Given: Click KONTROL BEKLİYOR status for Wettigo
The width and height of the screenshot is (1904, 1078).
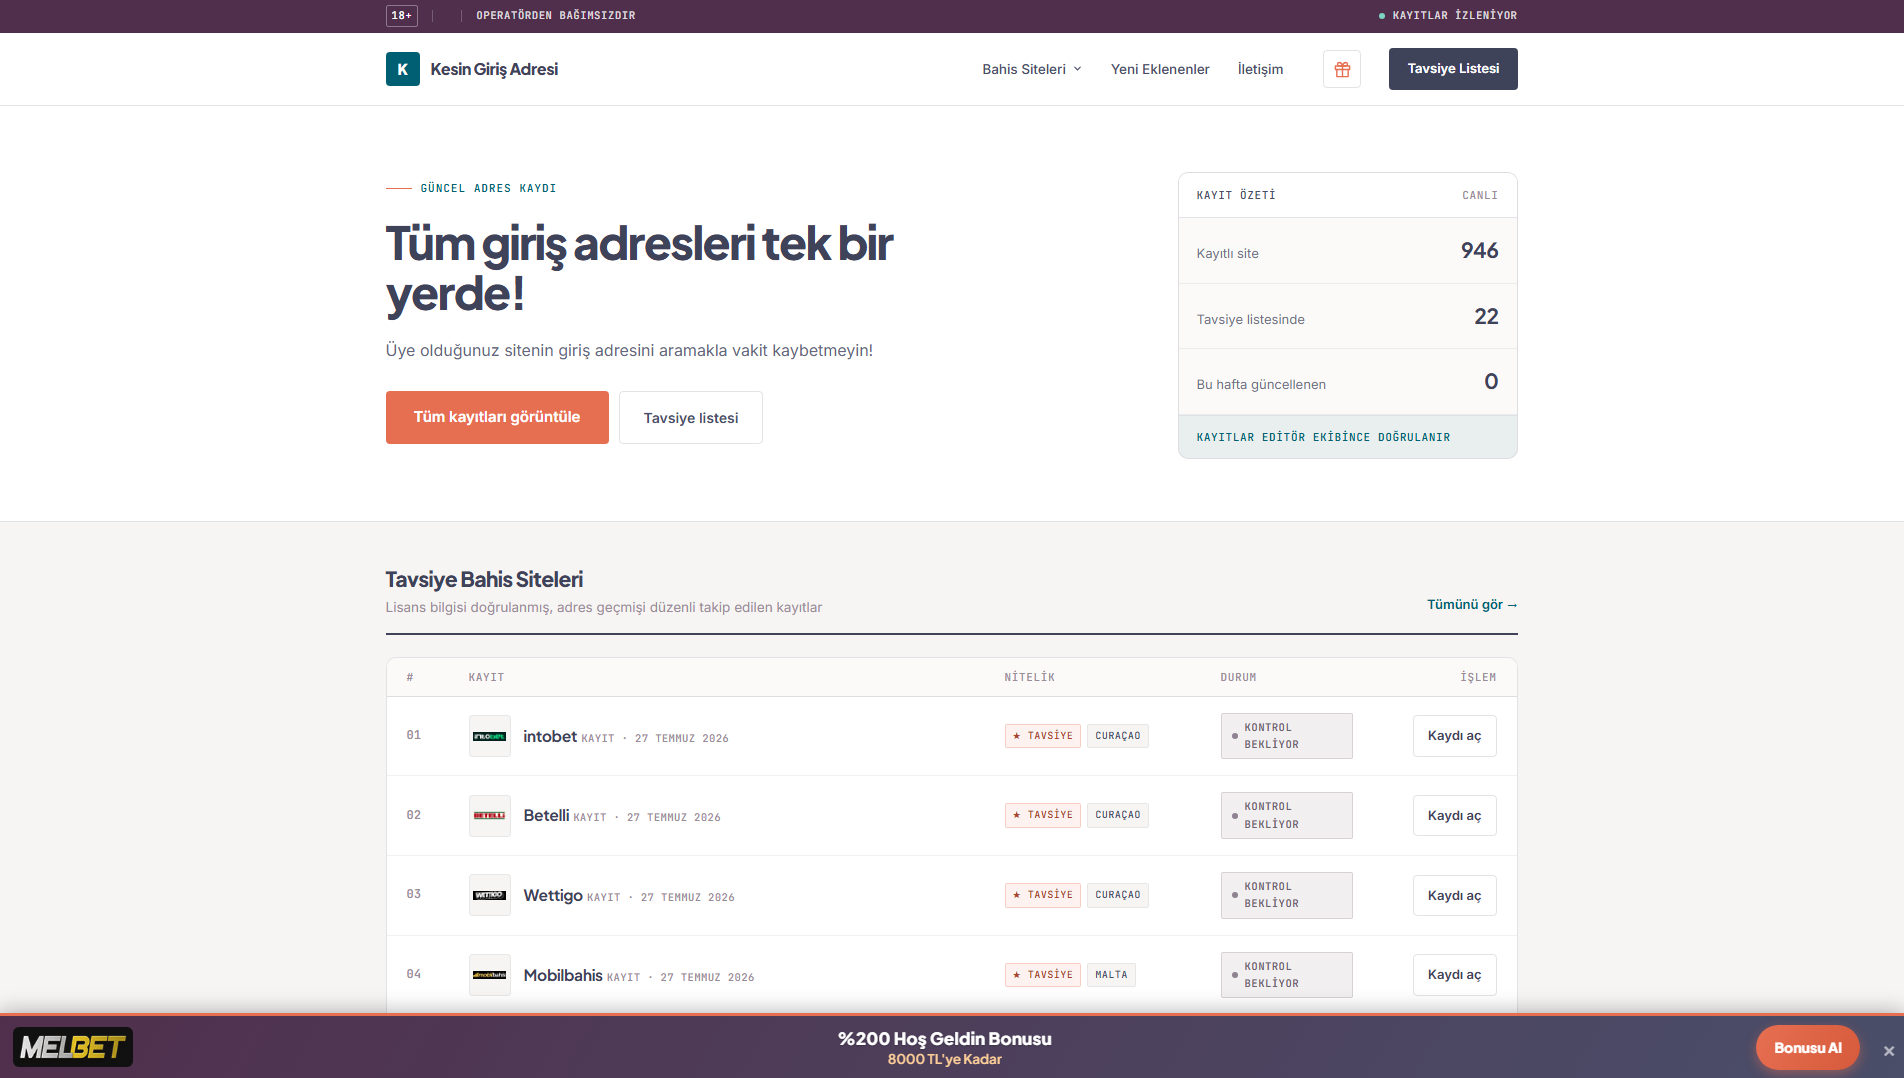Looking at the screenshot, I should [1286, 895].
